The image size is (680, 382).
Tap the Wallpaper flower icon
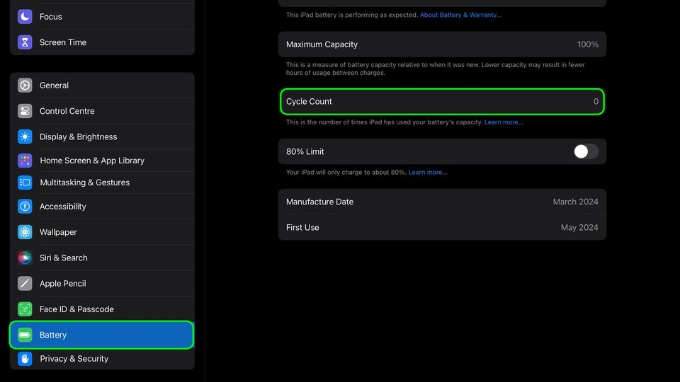[25, 232]
